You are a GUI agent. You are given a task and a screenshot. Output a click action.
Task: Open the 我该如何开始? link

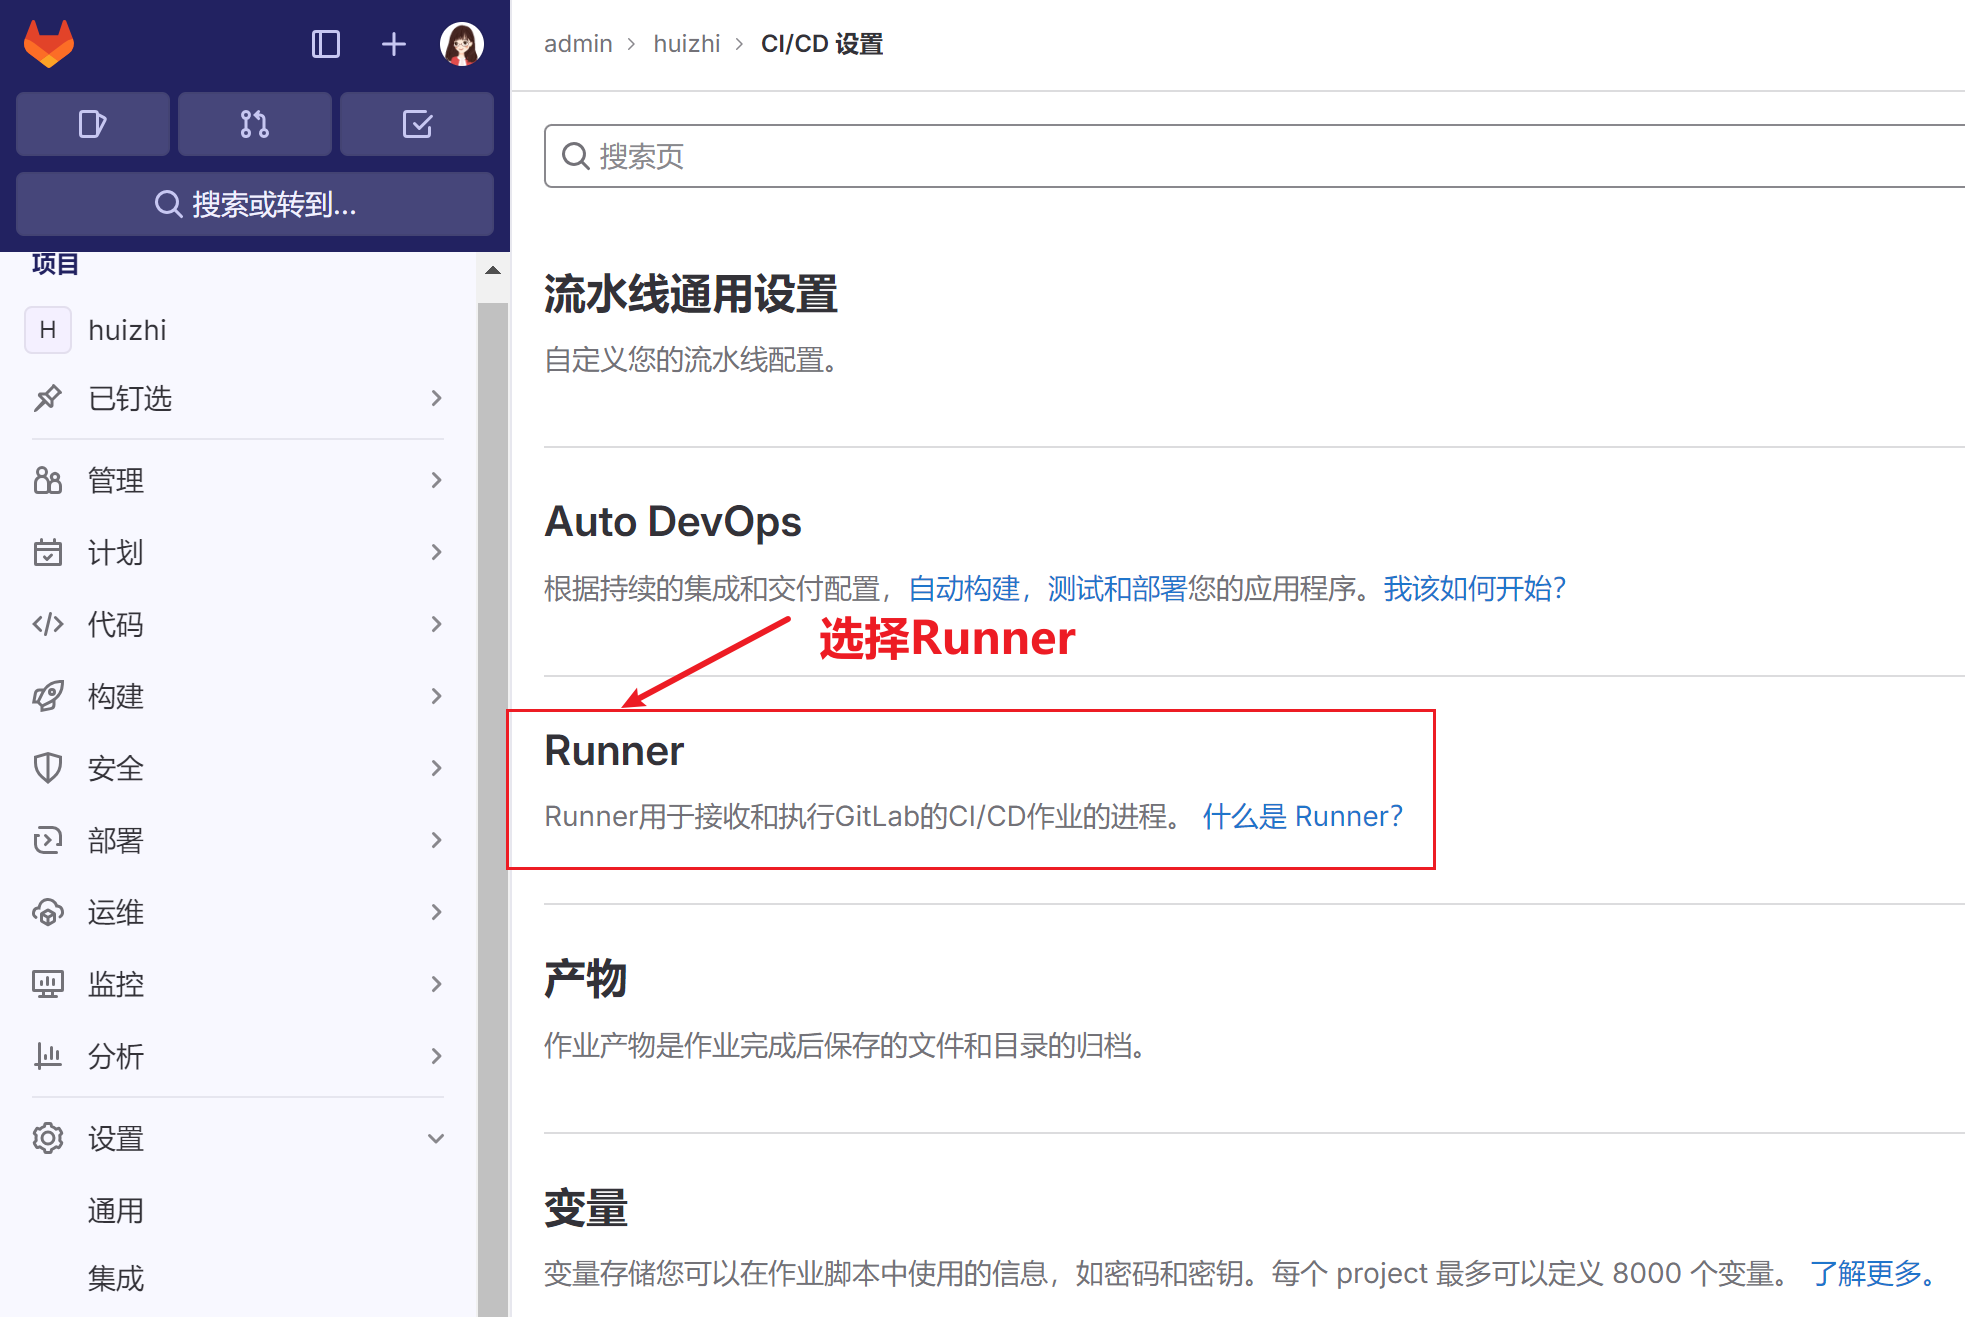(1474, 588)
